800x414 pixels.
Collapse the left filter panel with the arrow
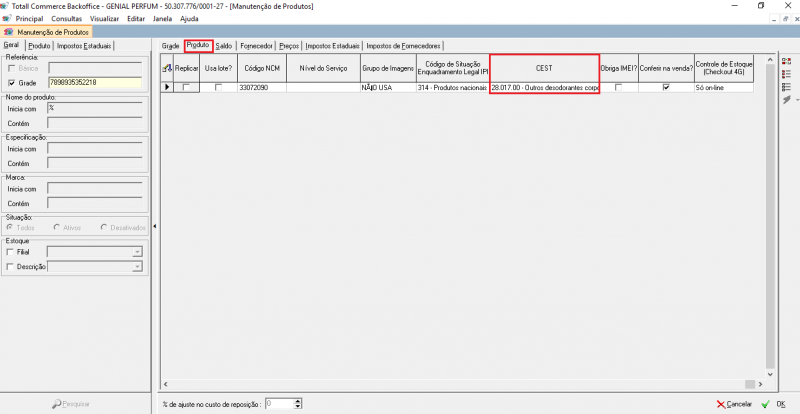153,227
